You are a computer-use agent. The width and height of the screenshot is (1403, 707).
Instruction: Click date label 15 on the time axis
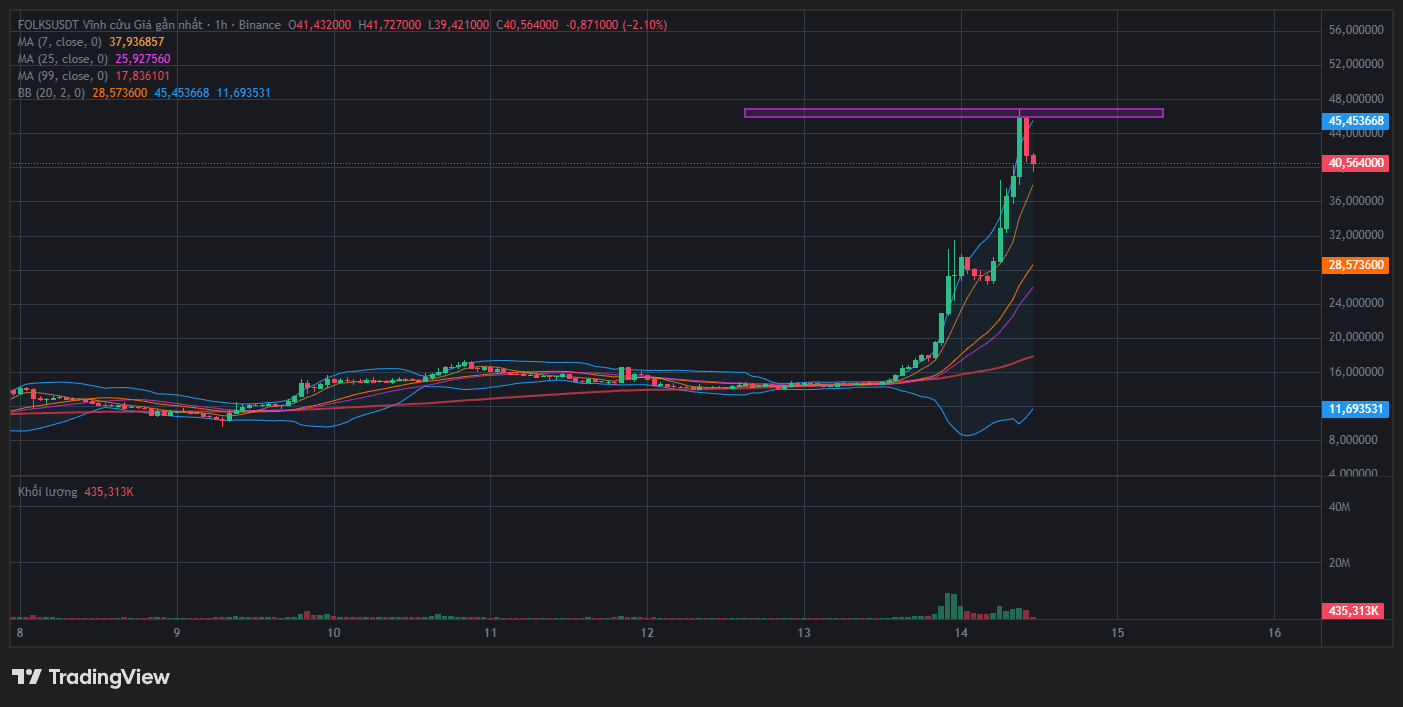[1118, 633]
